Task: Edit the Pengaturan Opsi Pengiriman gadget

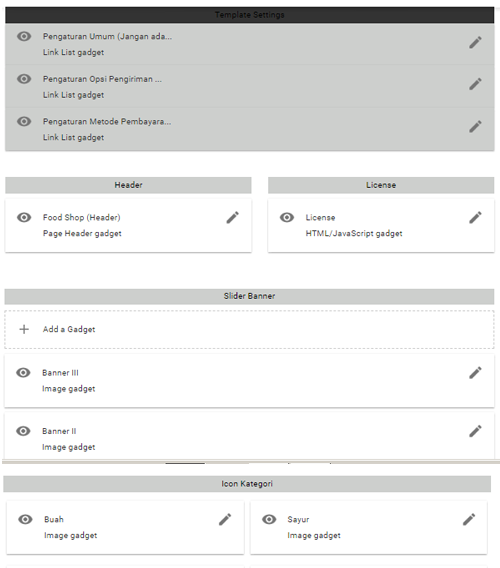Action: [x=475, y=84]
